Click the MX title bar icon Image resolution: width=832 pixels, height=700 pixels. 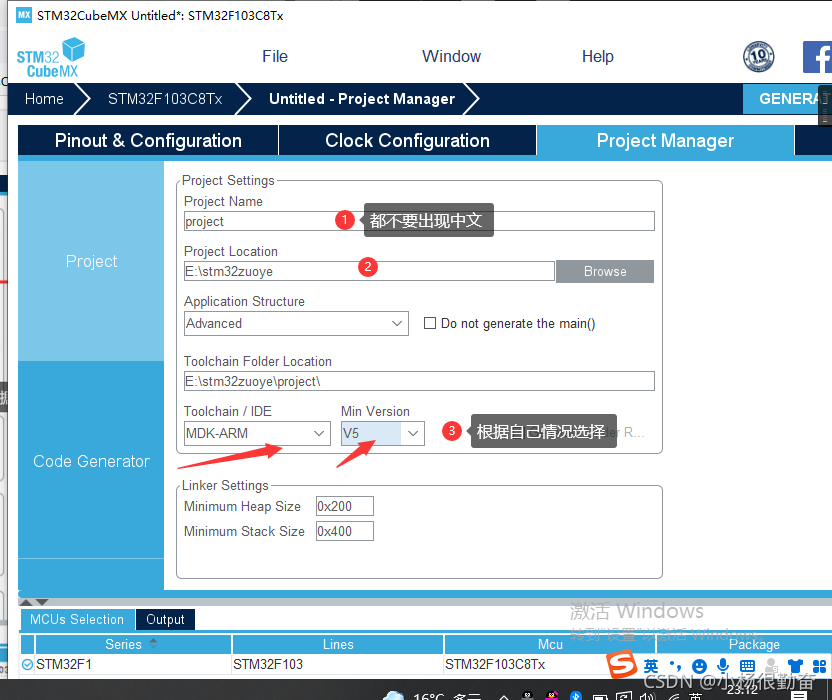point(24,15)
